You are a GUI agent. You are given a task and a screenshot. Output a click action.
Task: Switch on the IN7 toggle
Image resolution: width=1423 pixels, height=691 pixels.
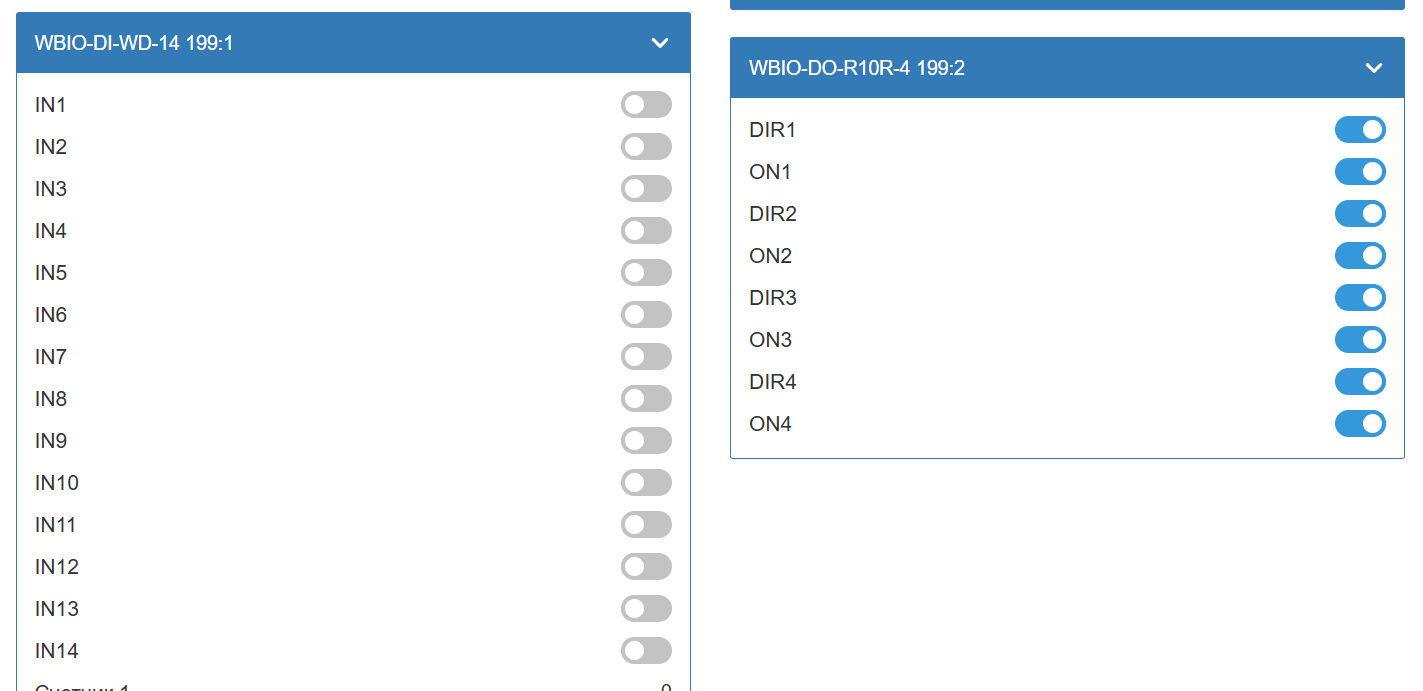[x=646, y=357]
